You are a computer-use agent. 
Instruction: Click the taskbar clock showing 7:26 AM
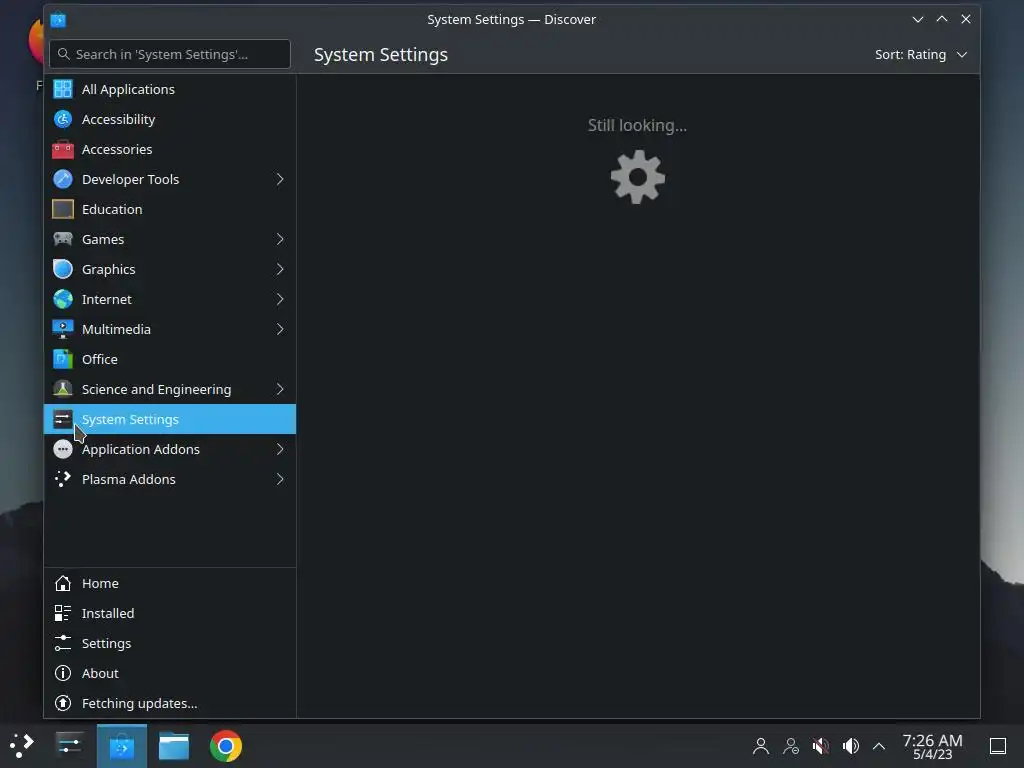932,746
